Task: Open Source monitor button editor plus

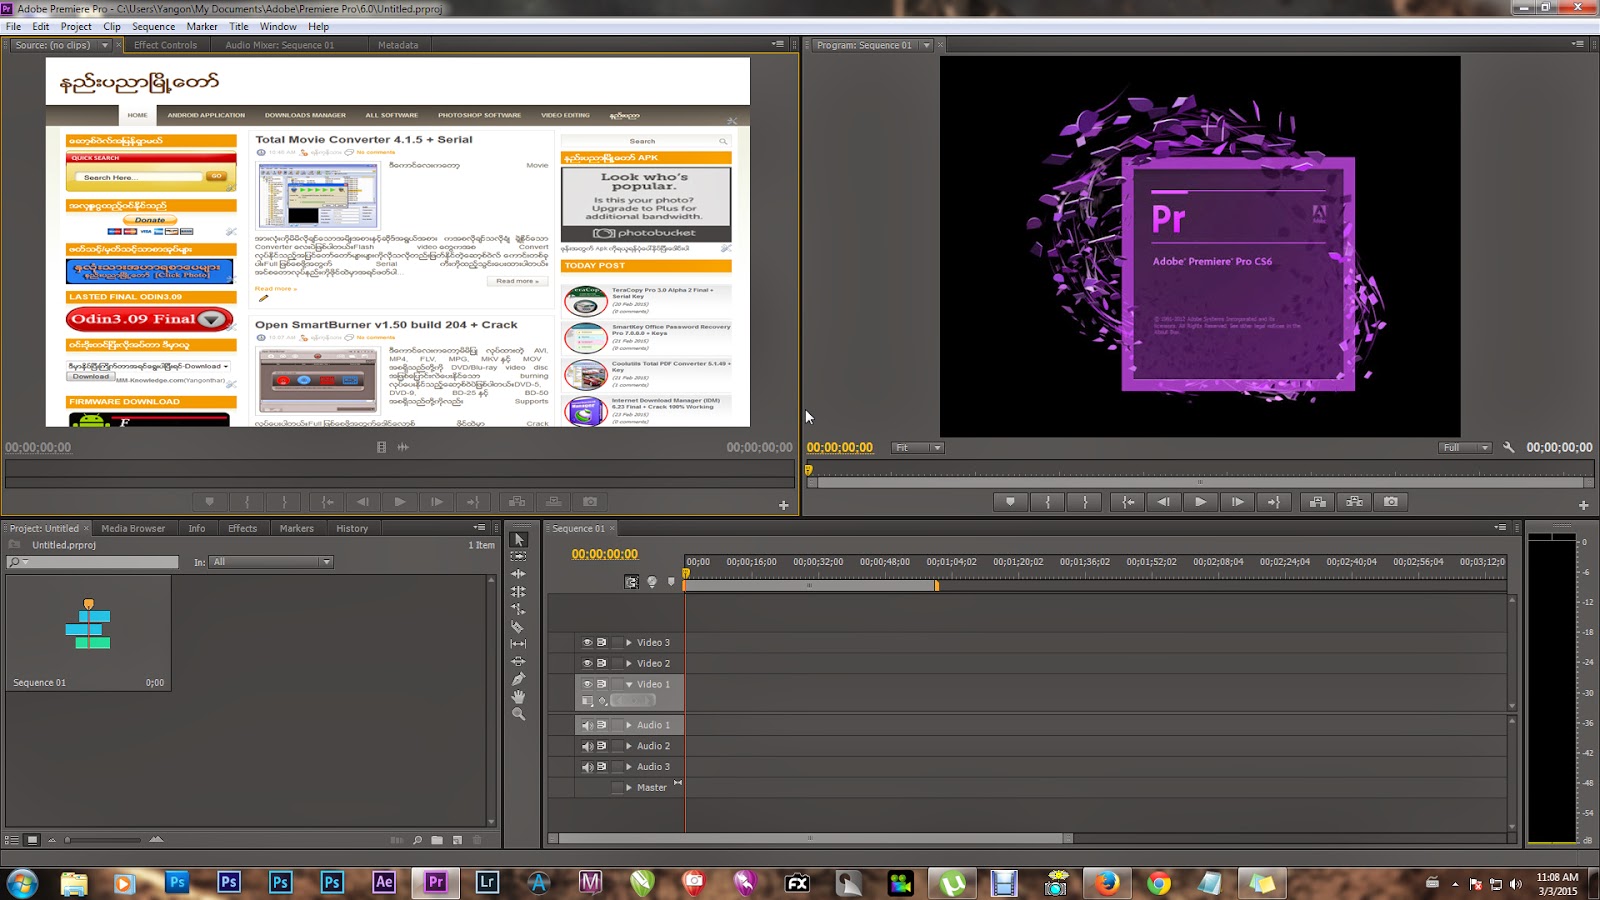Action: pos(784,505)
